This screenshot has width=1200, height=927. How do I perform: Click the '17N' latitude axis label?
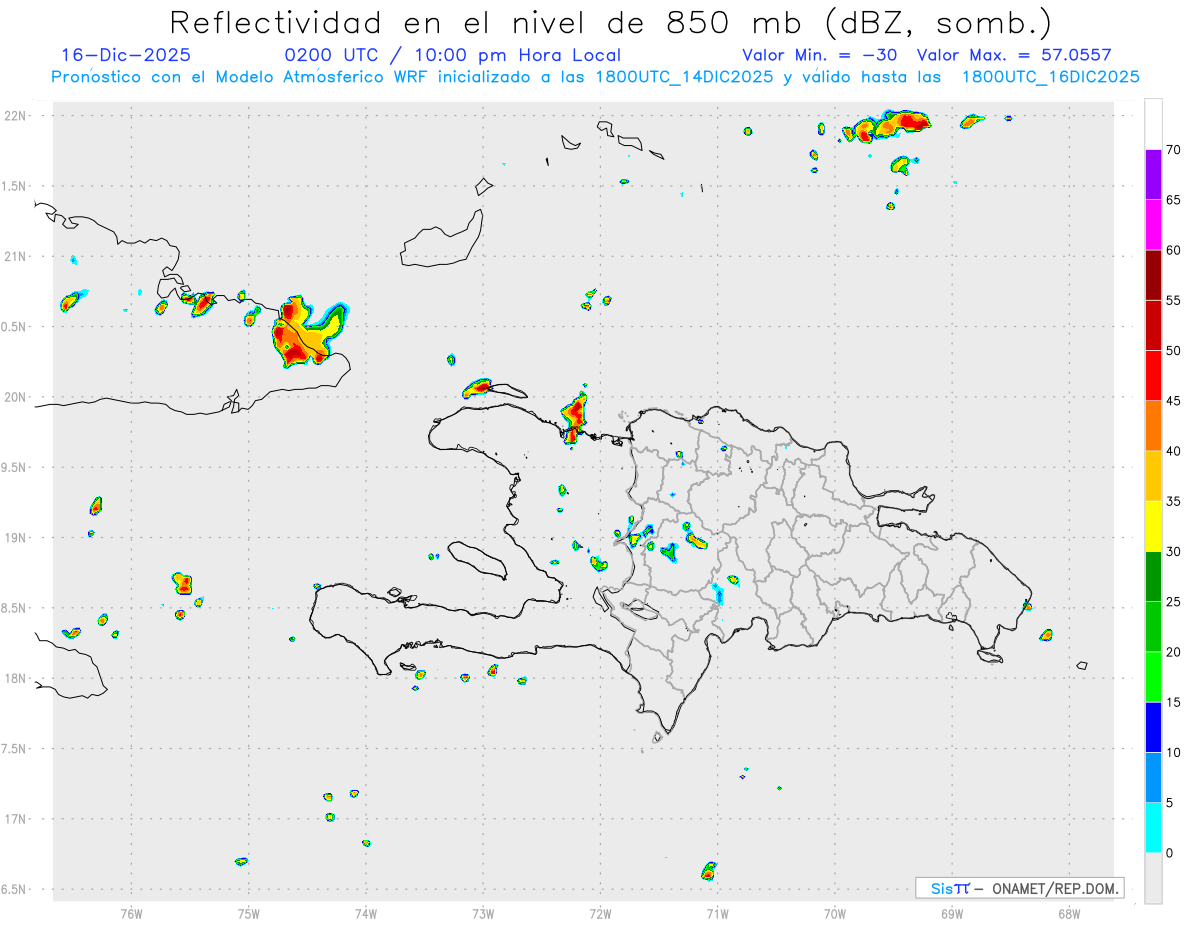click(15, 819)
